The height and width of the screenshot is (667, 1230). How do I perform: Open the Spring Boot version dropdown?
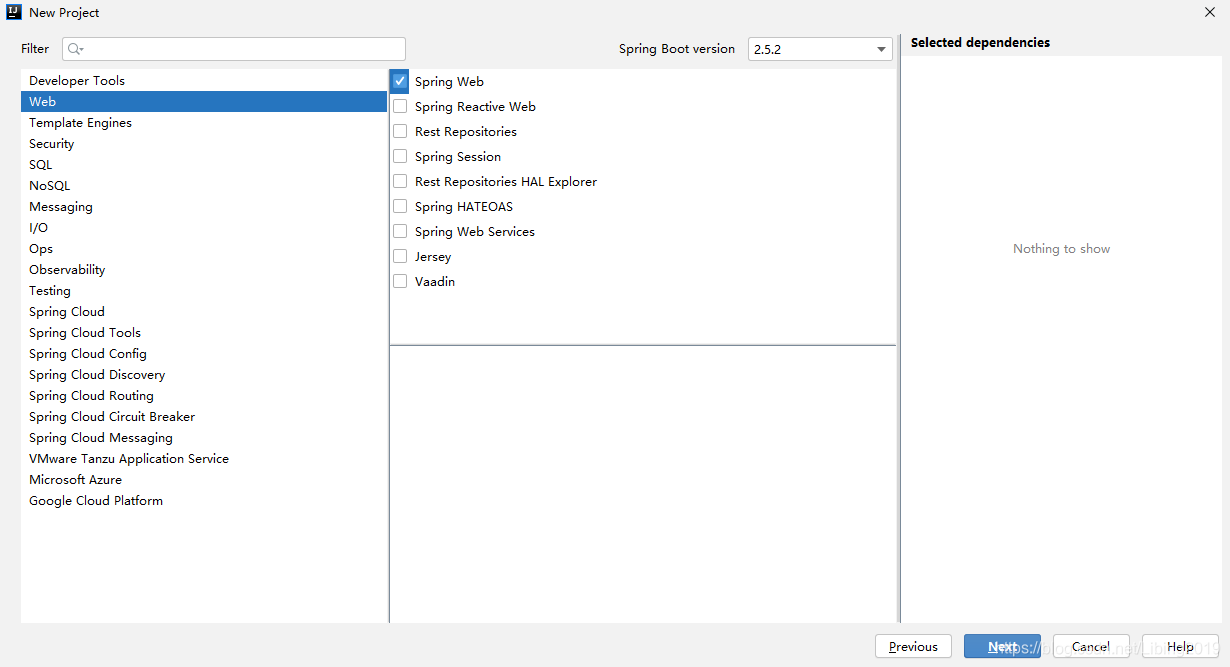click(x=820, y=49)
